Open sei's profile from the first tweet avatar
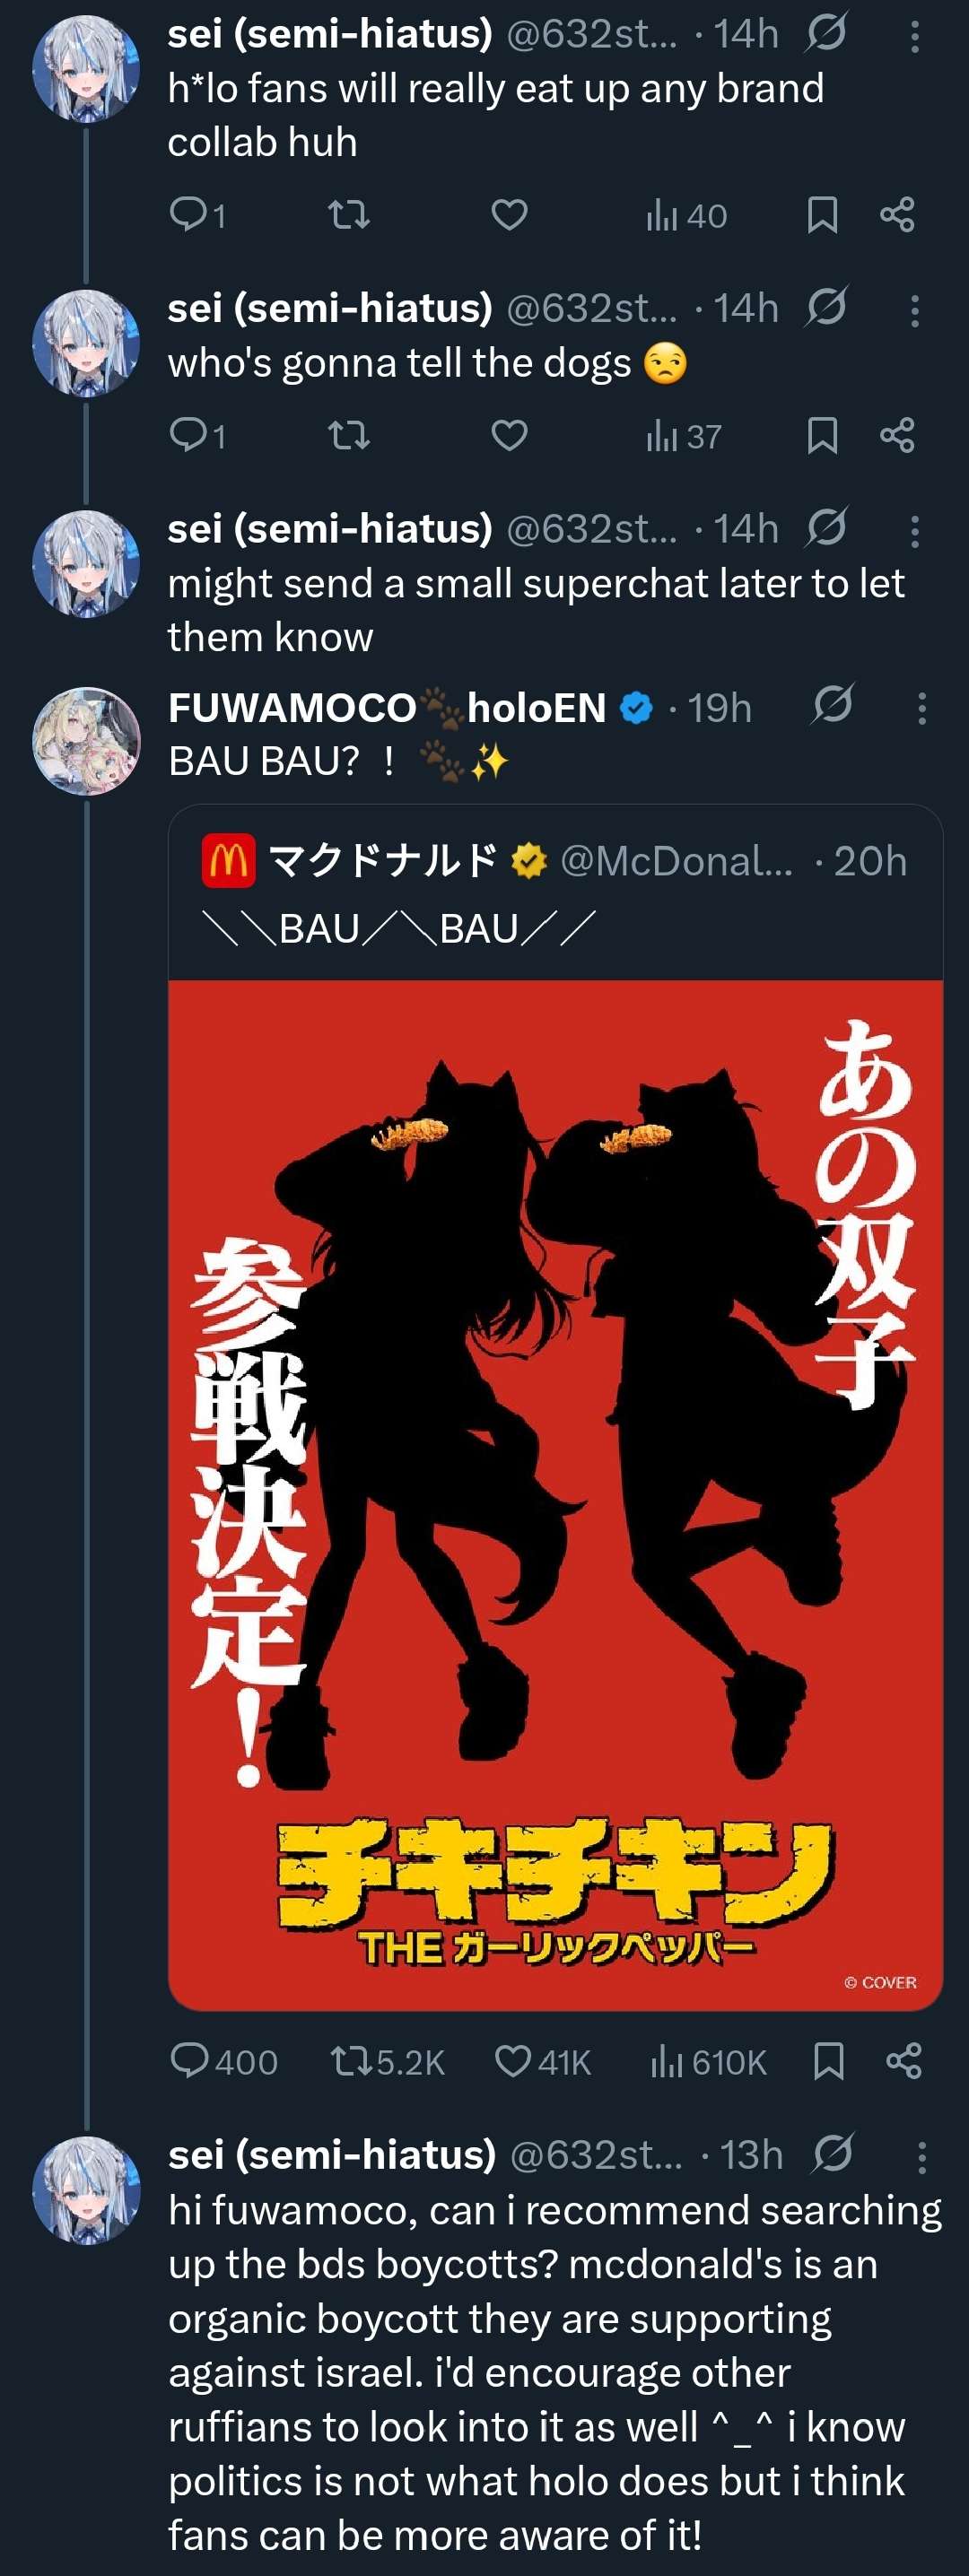 pyautogui.click(x=86, y=68)
